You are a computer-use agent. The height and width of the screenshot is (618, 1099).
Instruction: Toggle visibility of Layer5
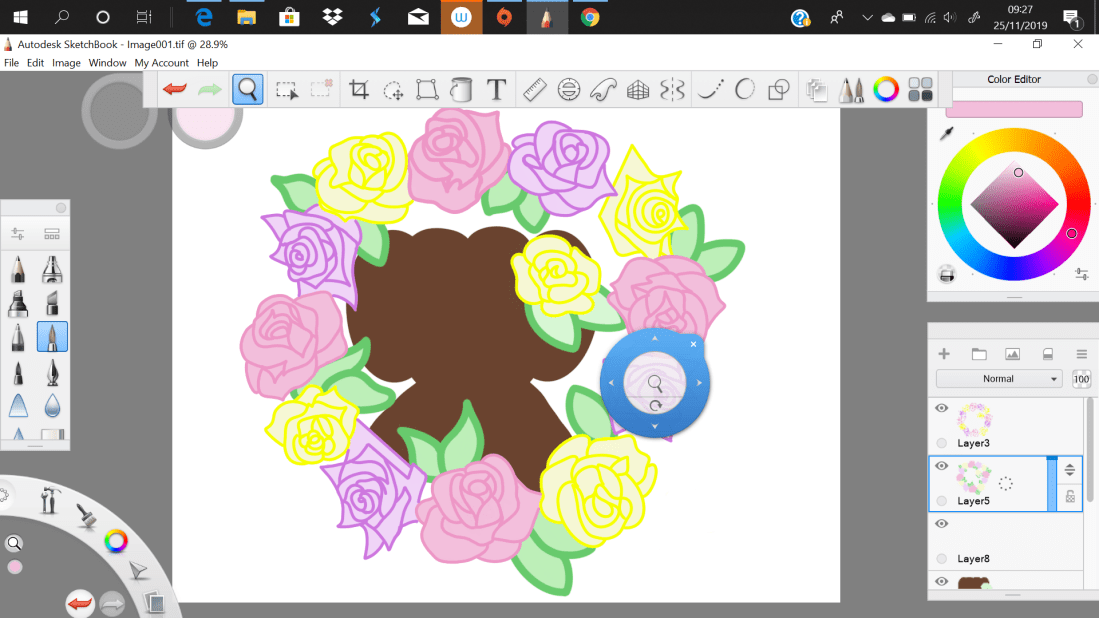pyautogui.click(x=941, y=466)
